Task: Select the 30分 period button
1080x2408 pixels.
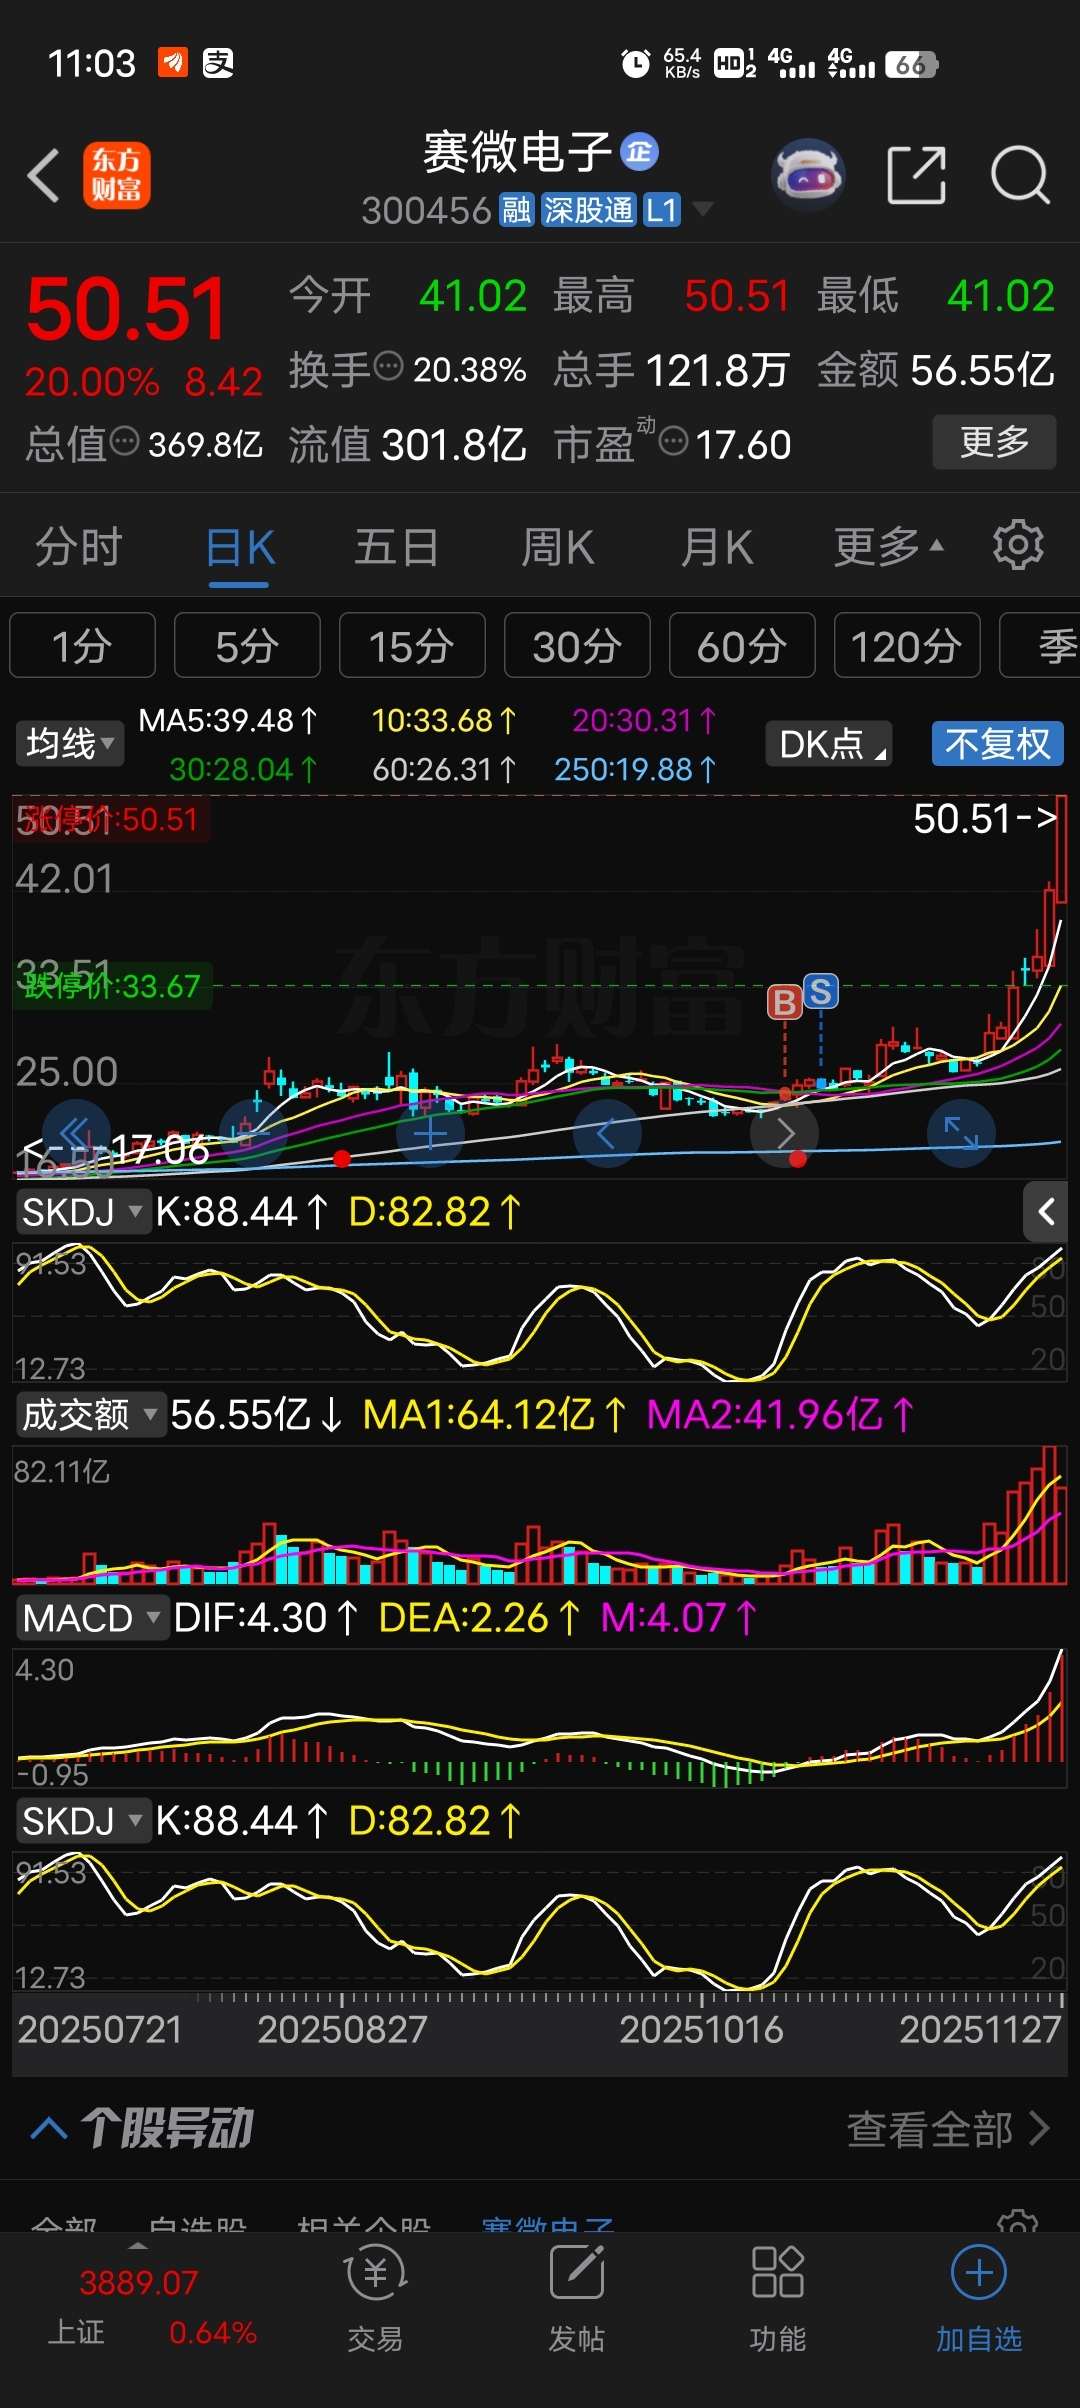Action: (x=577, y=645)
